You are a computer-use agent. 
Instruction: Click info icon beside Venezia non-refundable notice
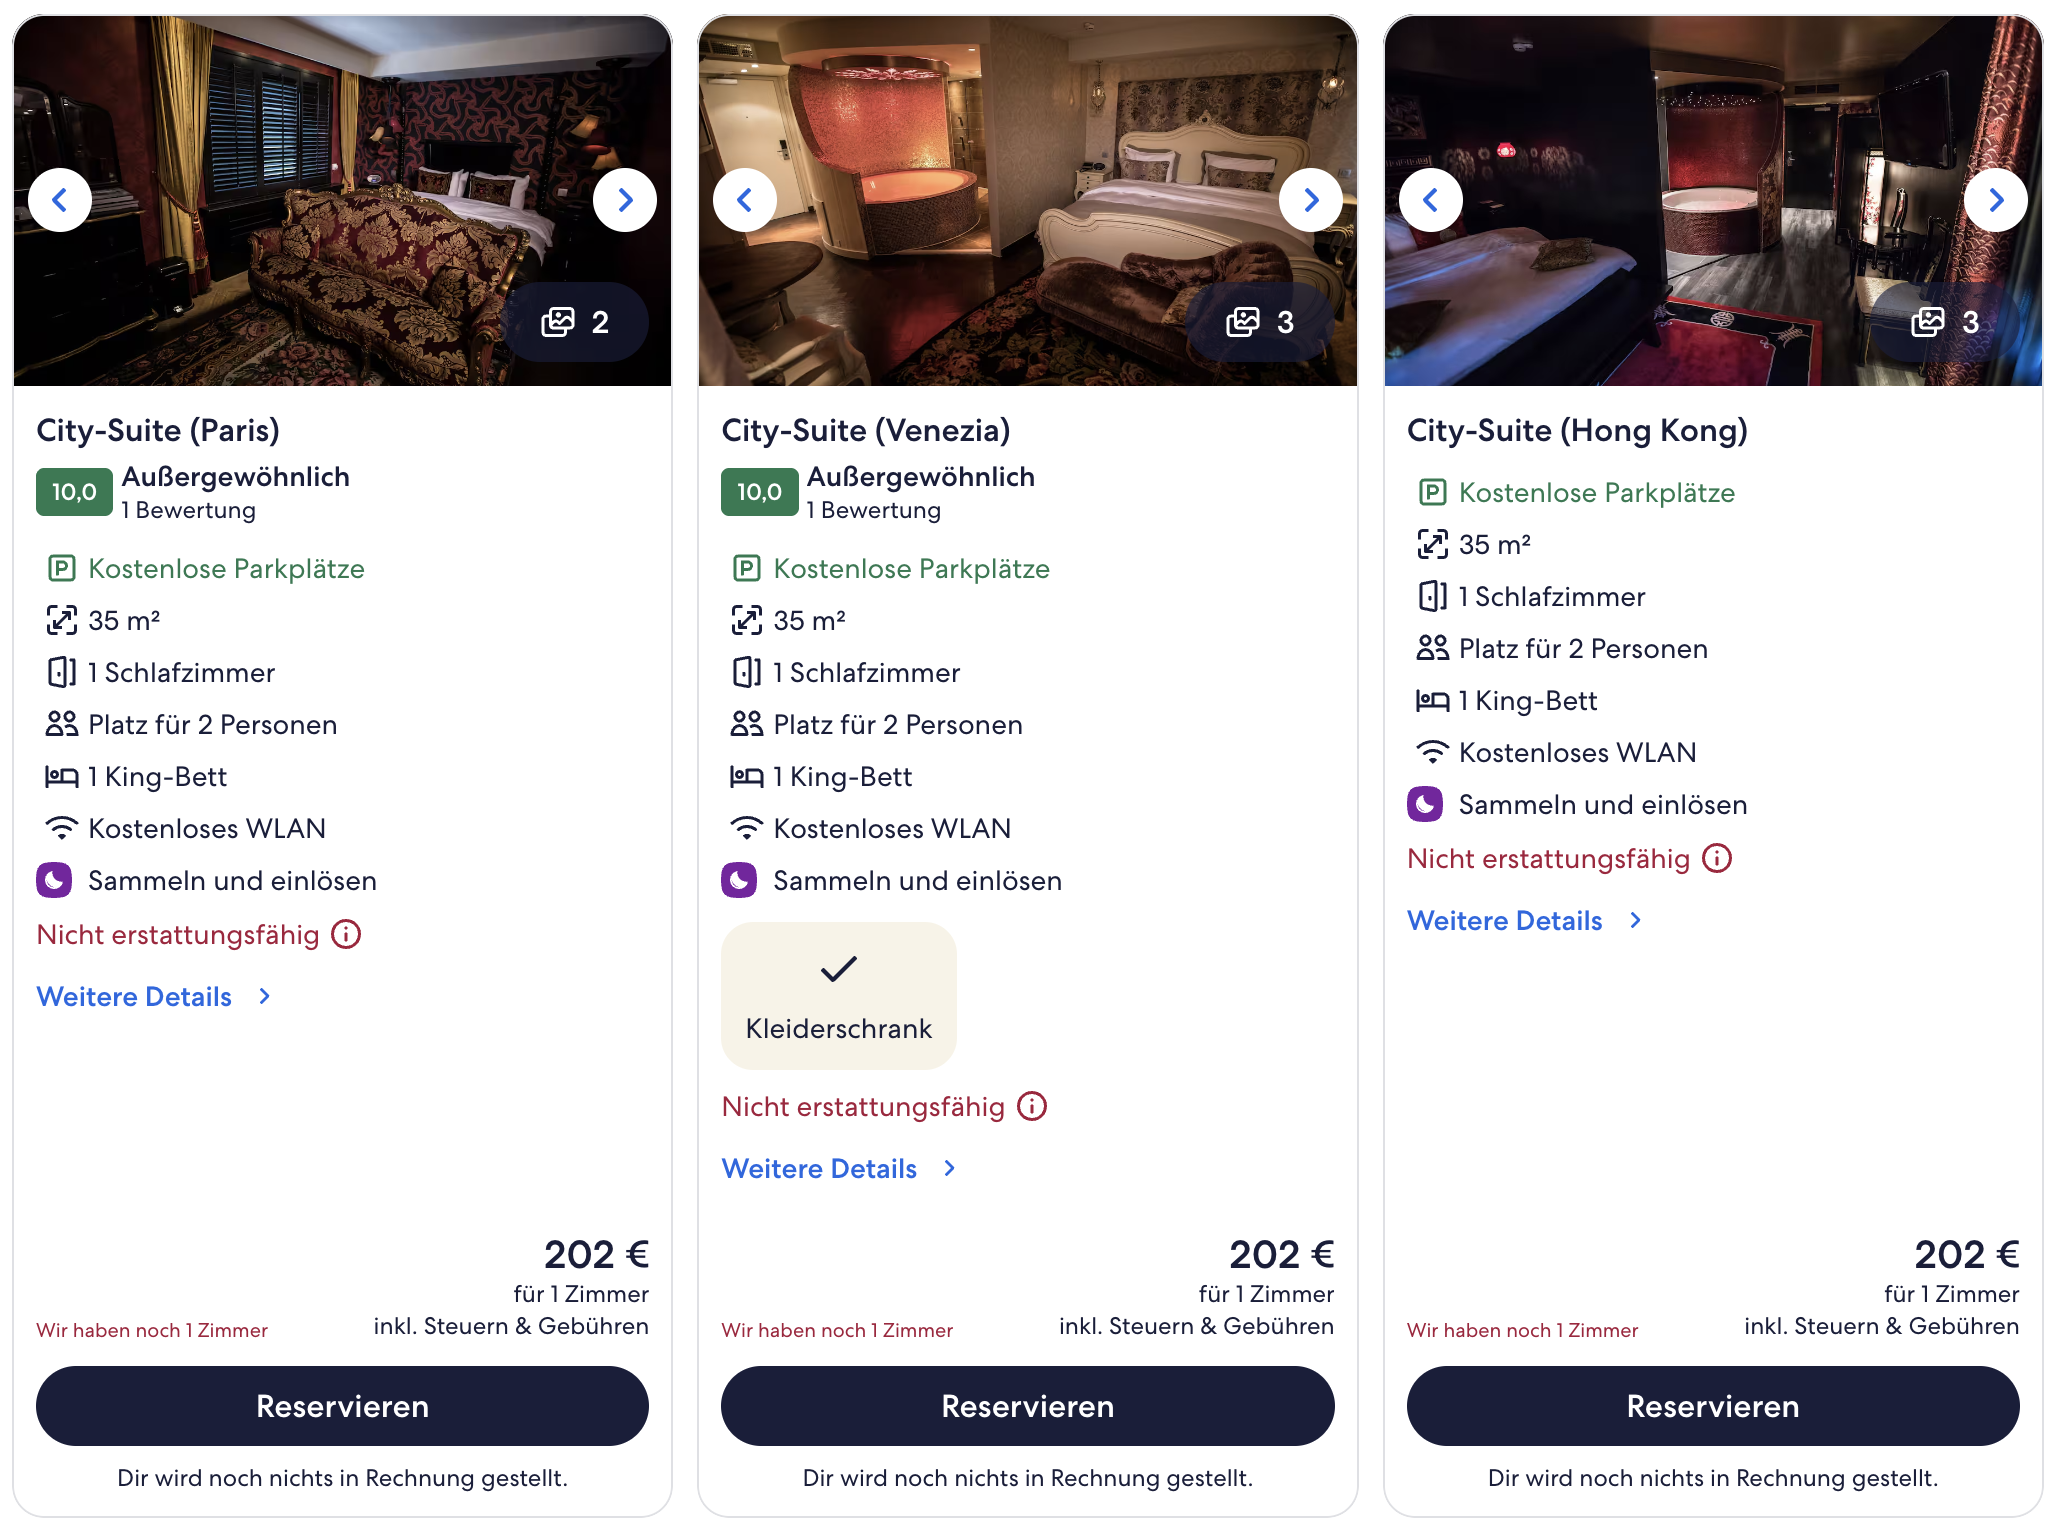pos(1032,1107)
